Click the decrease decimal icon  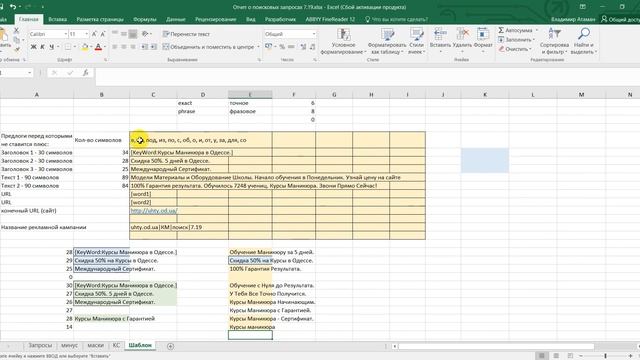tap(312, 47)
